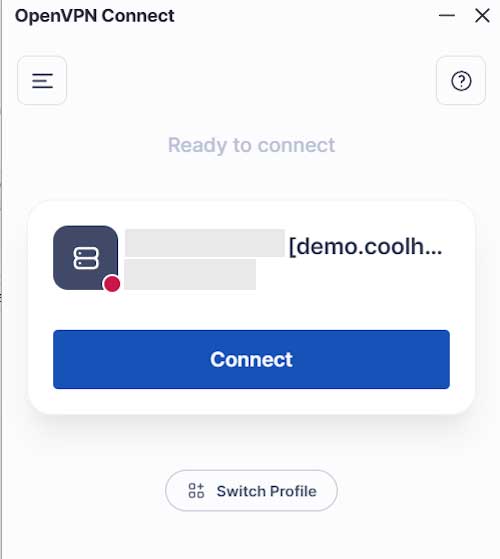
Task: Open the hamburger menu
Action: pos(42,81)
